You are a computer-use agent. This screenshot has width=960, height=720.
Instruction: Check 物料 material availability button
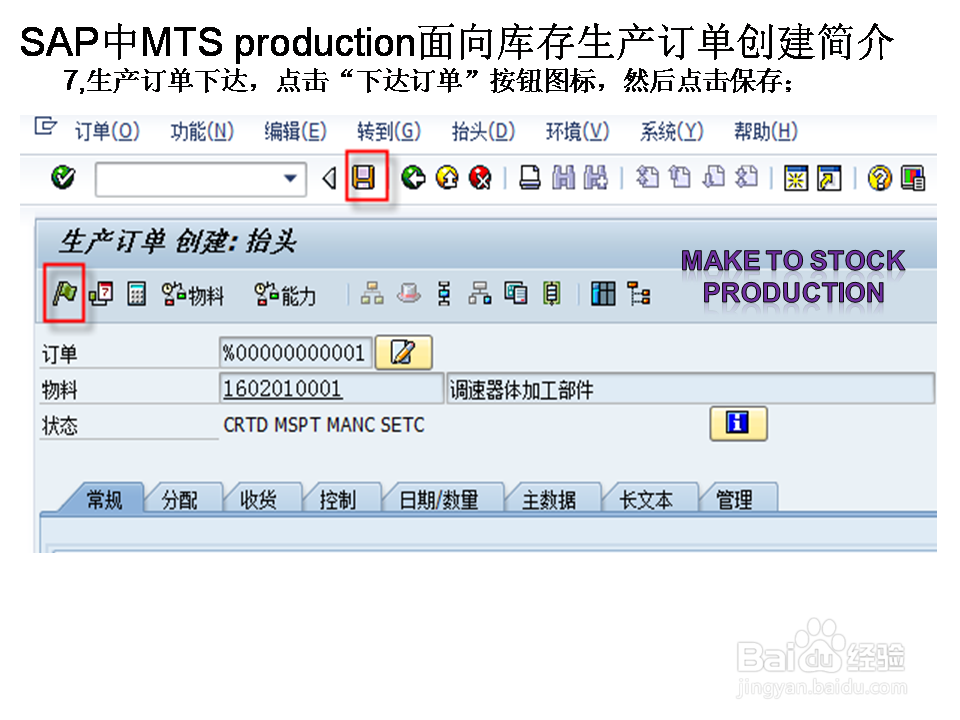[x=193, y=295]
